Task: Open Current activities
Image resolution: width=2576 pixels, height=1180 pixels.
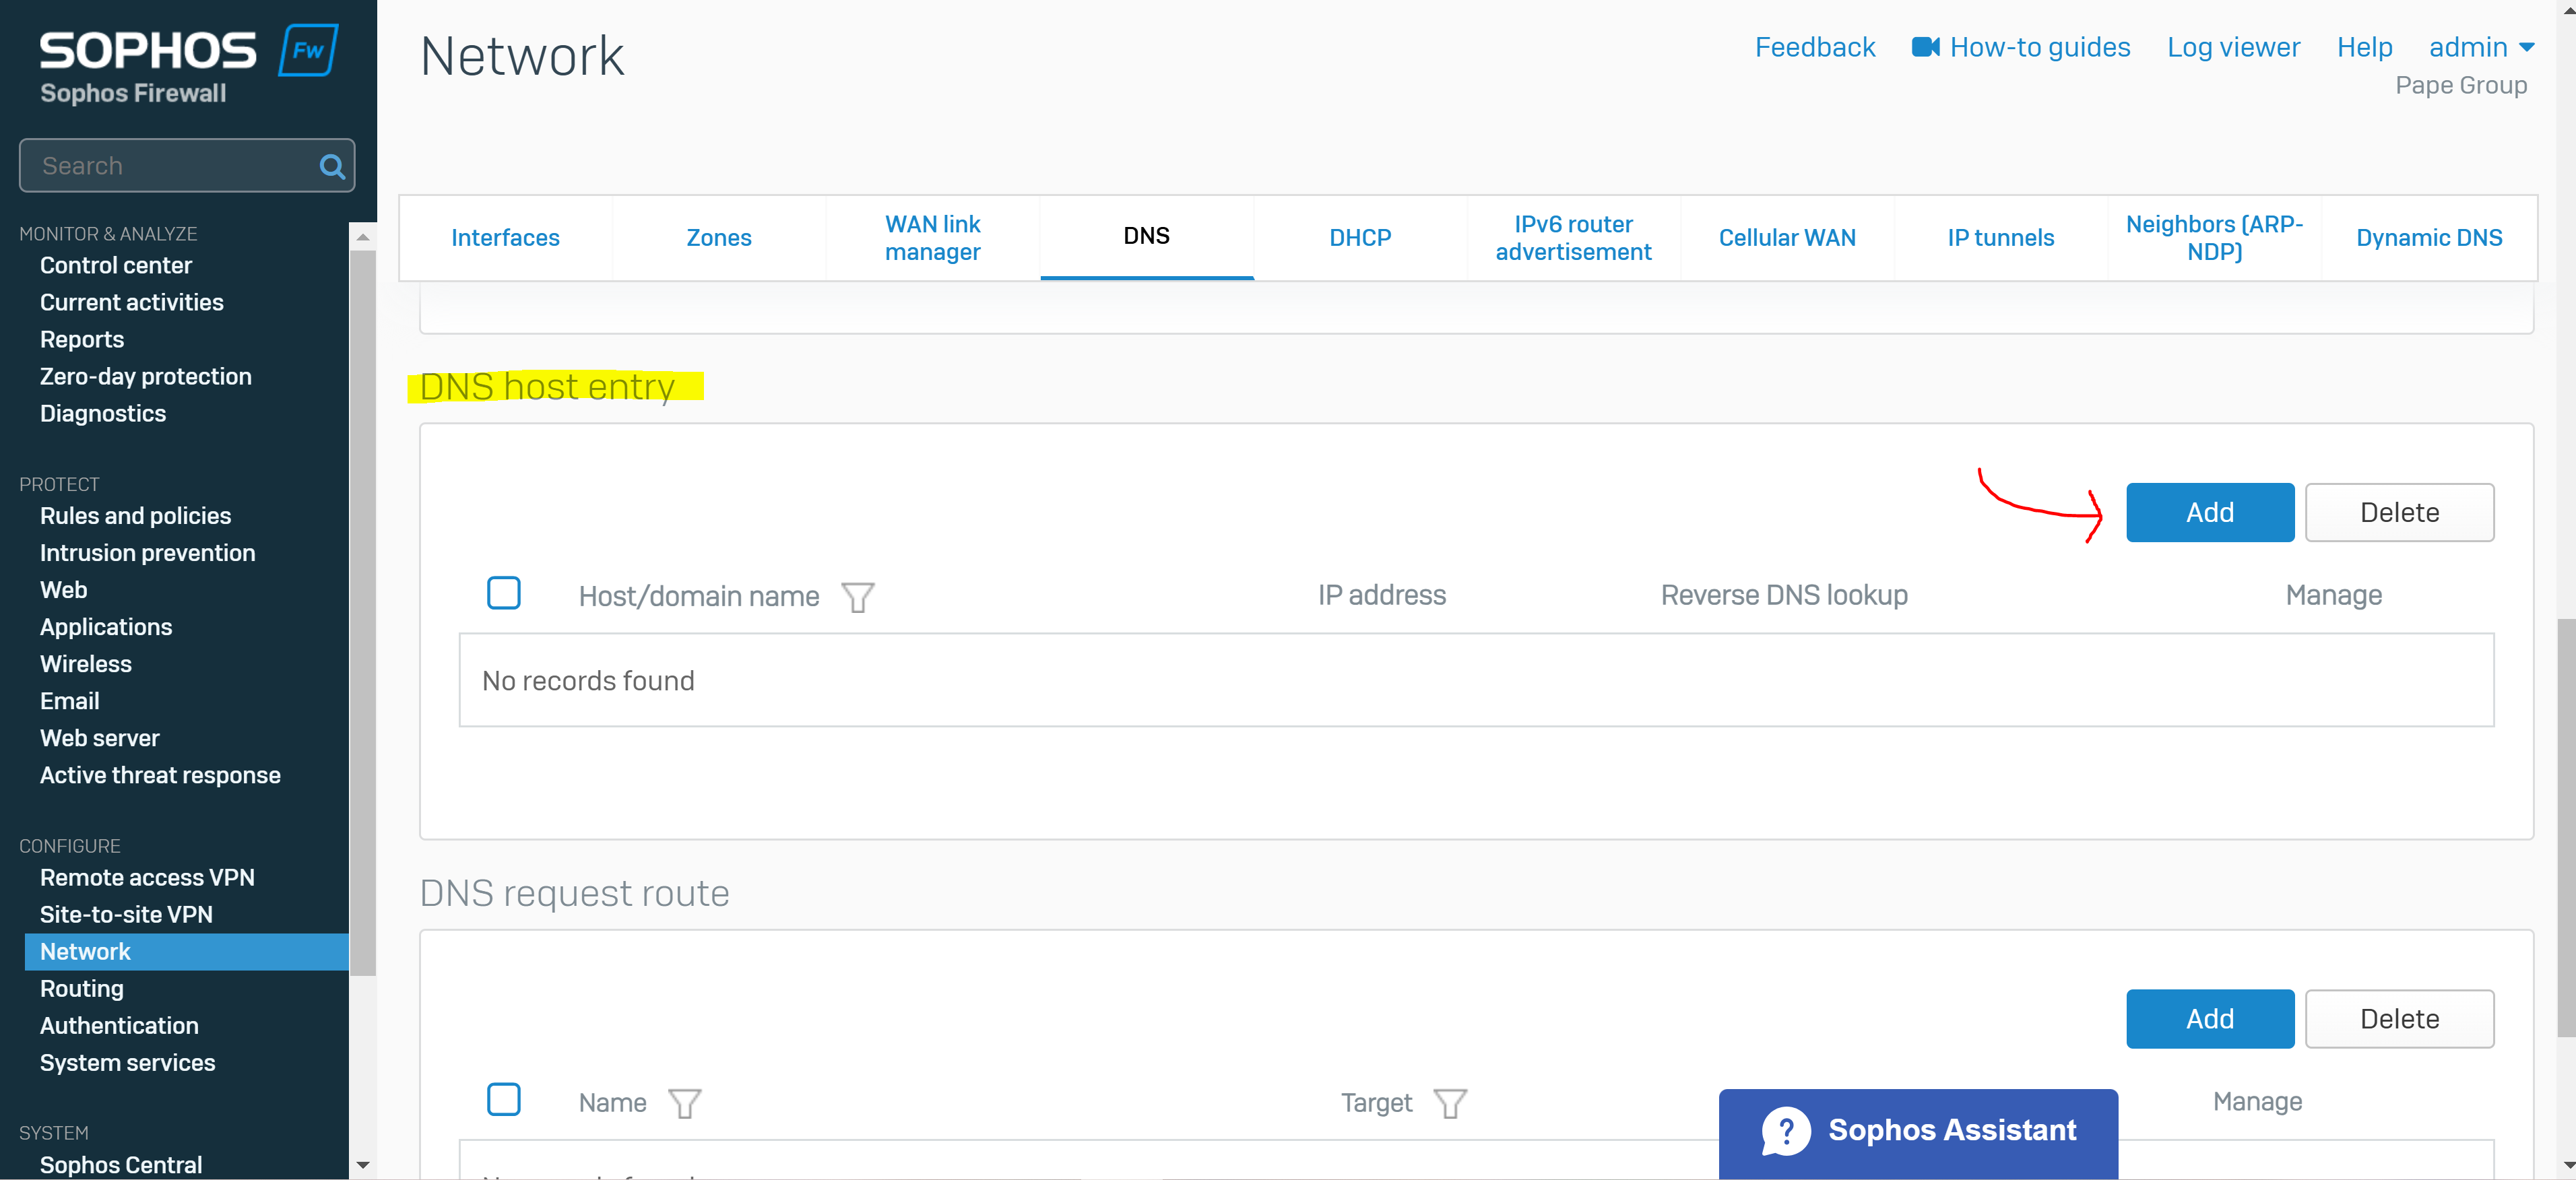Action: point(131,302)
